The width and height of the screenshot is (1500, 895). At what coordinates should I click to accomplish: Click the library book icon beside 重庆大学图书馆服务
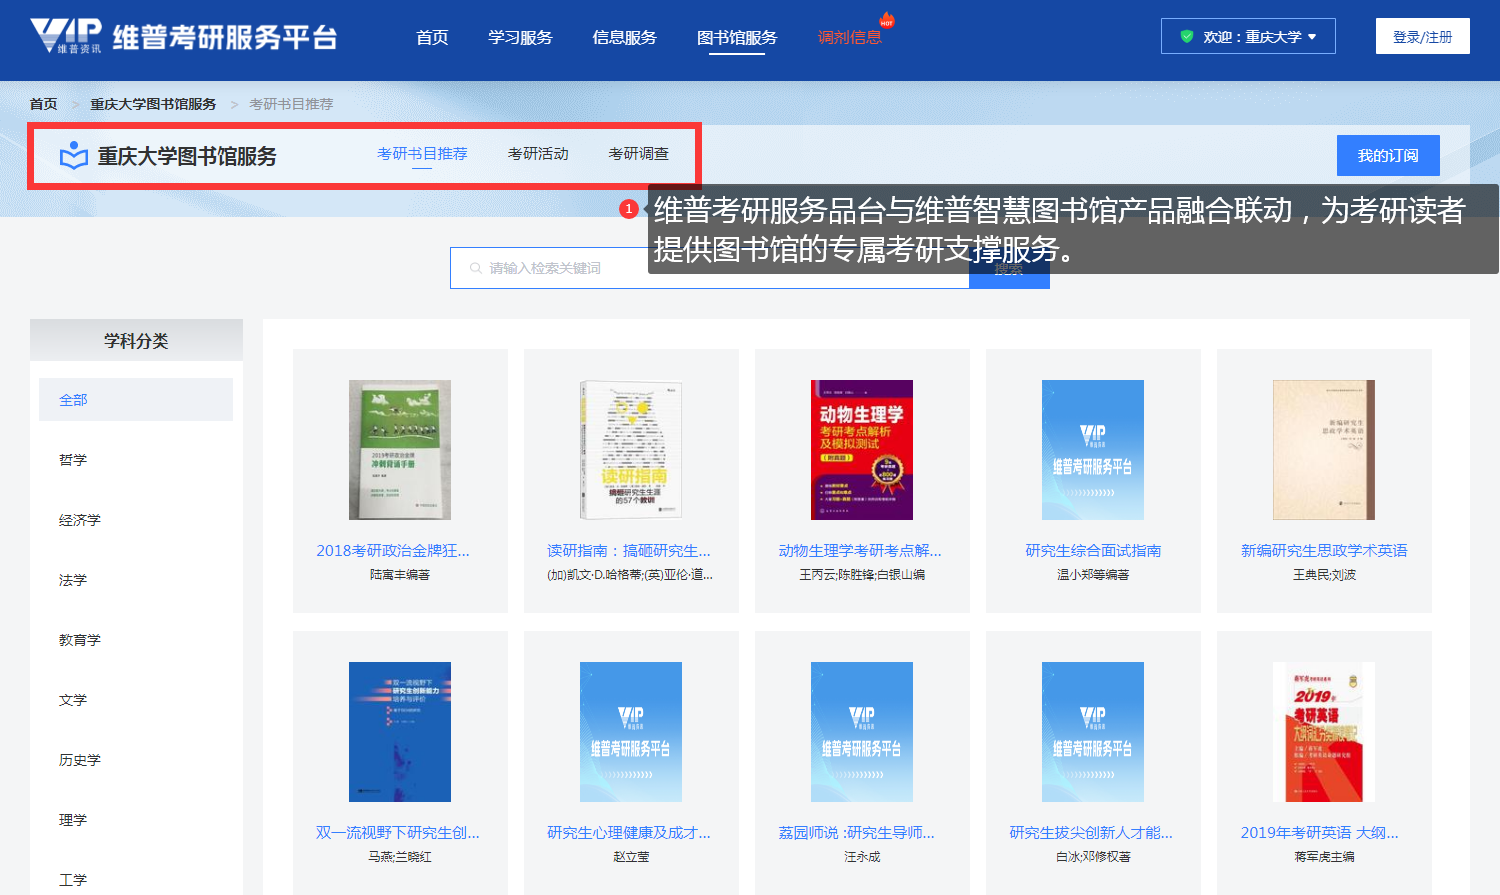point(74,156)
